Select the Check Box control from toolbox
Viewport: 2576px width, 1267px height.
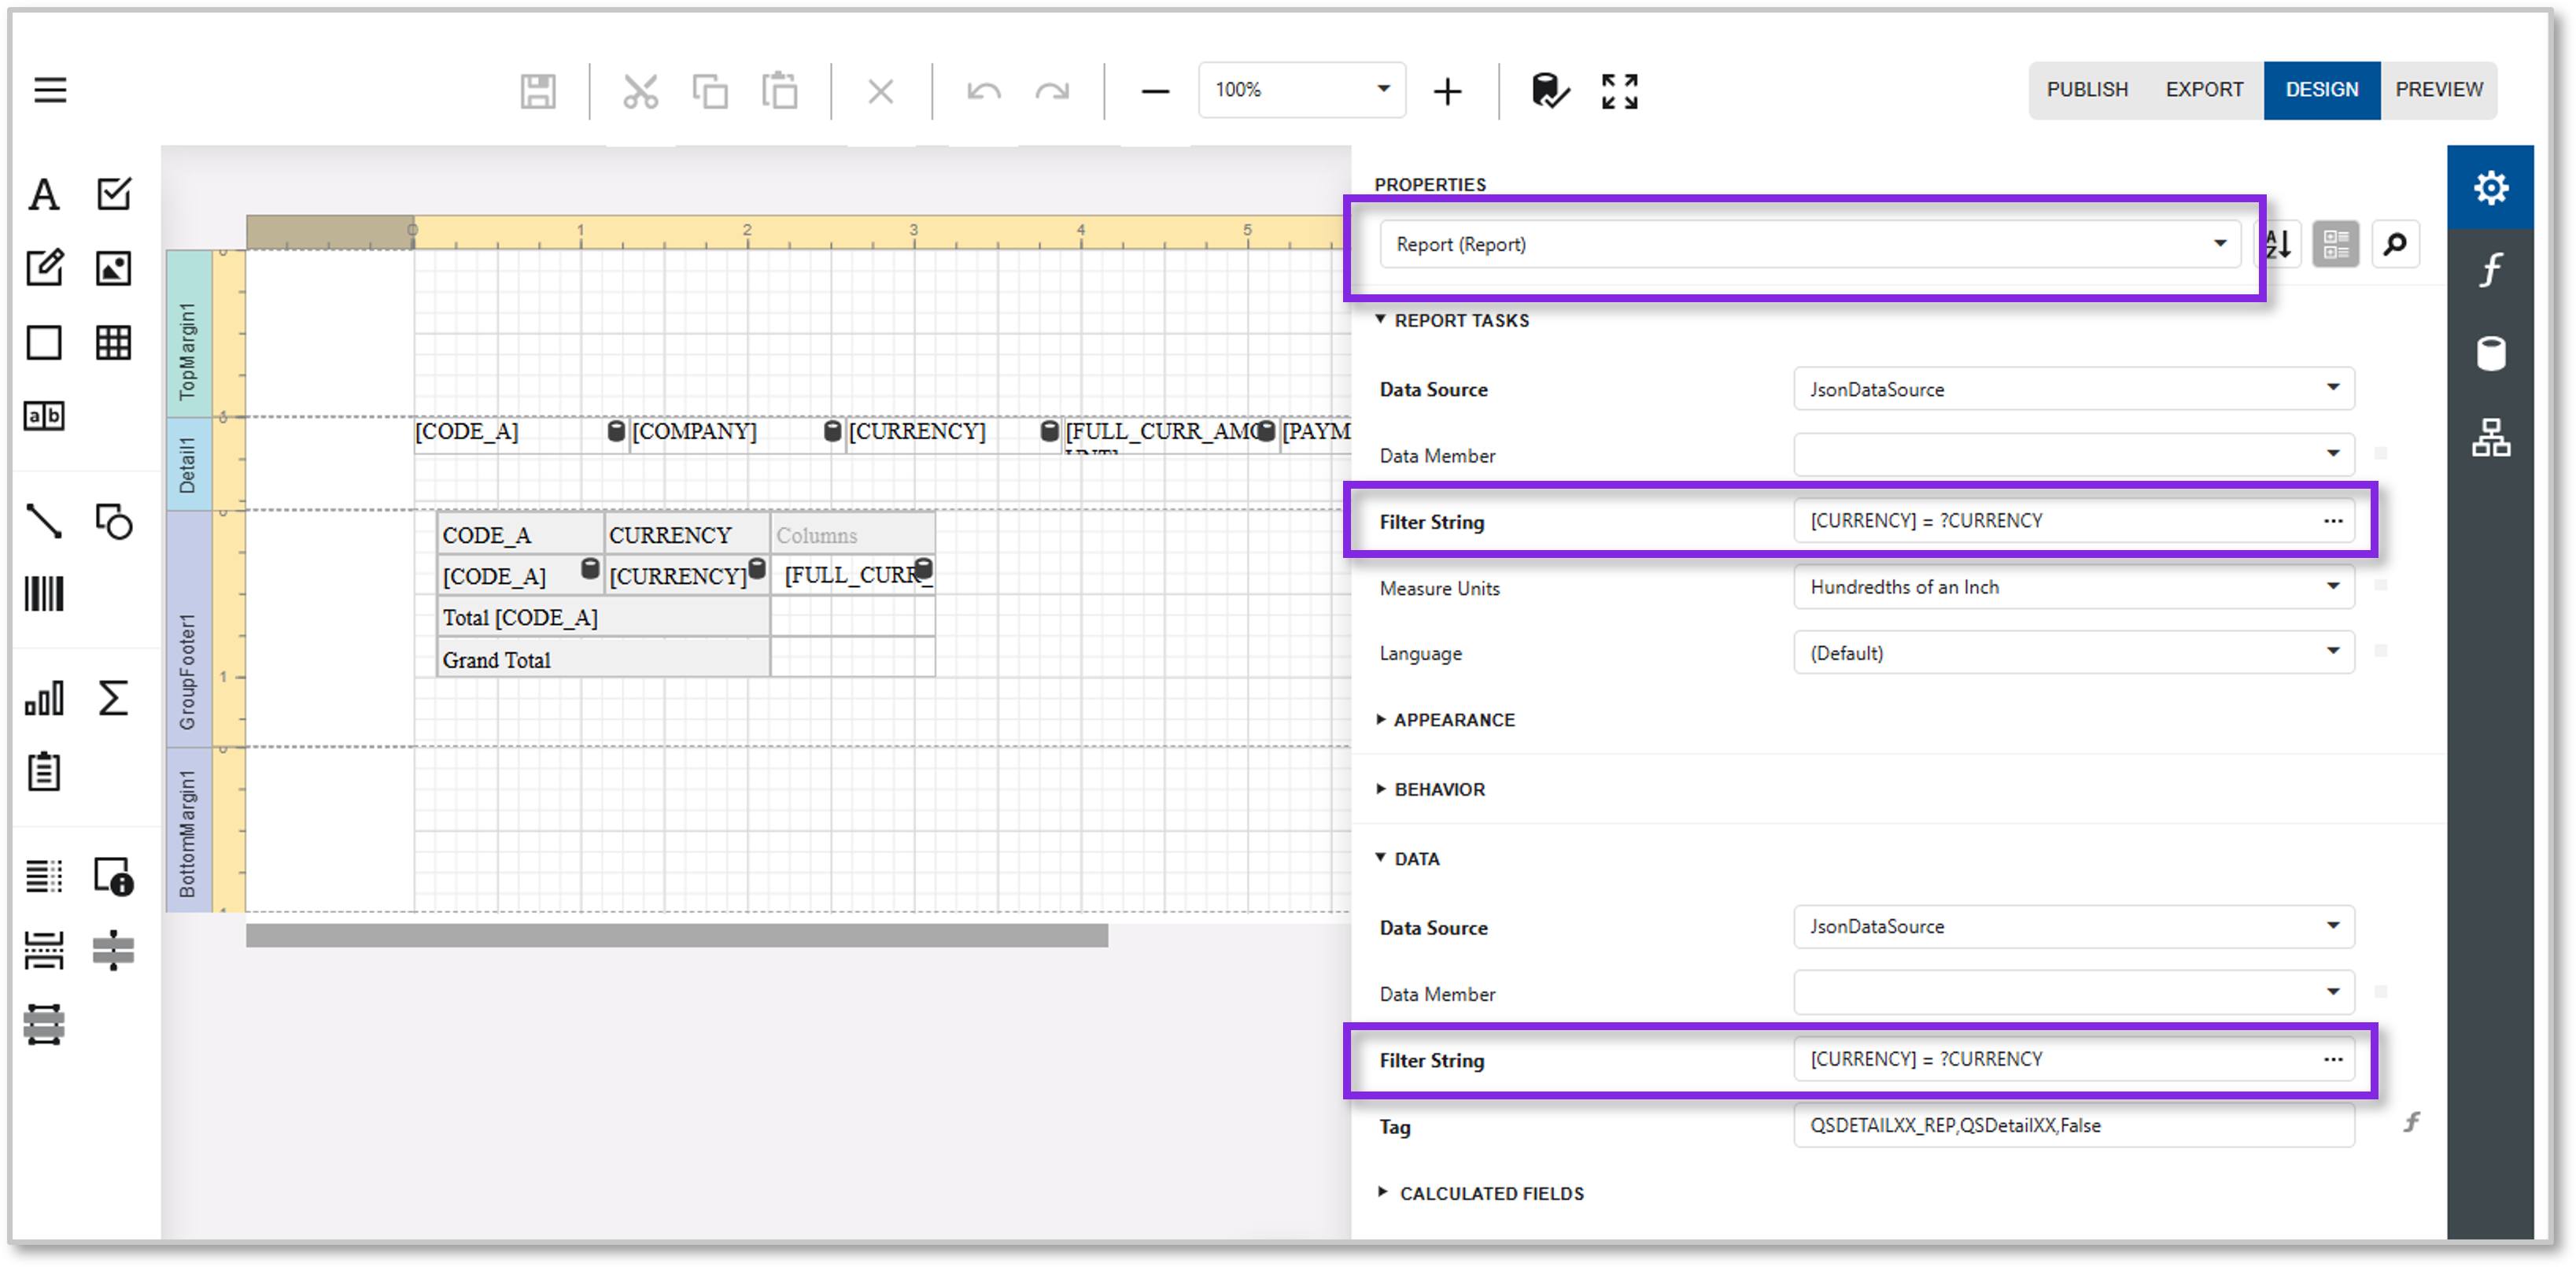(114, 193)
